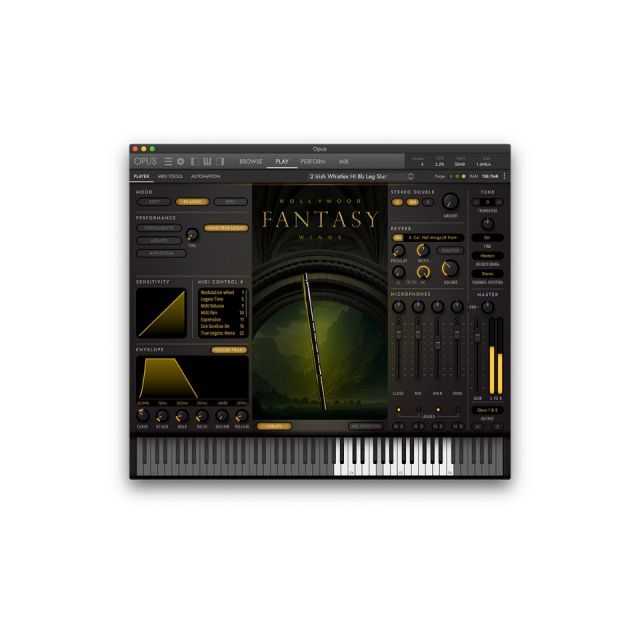Switch to the Play tab
The height and width of the screenshot is (640, 640).
pos(282,162)
